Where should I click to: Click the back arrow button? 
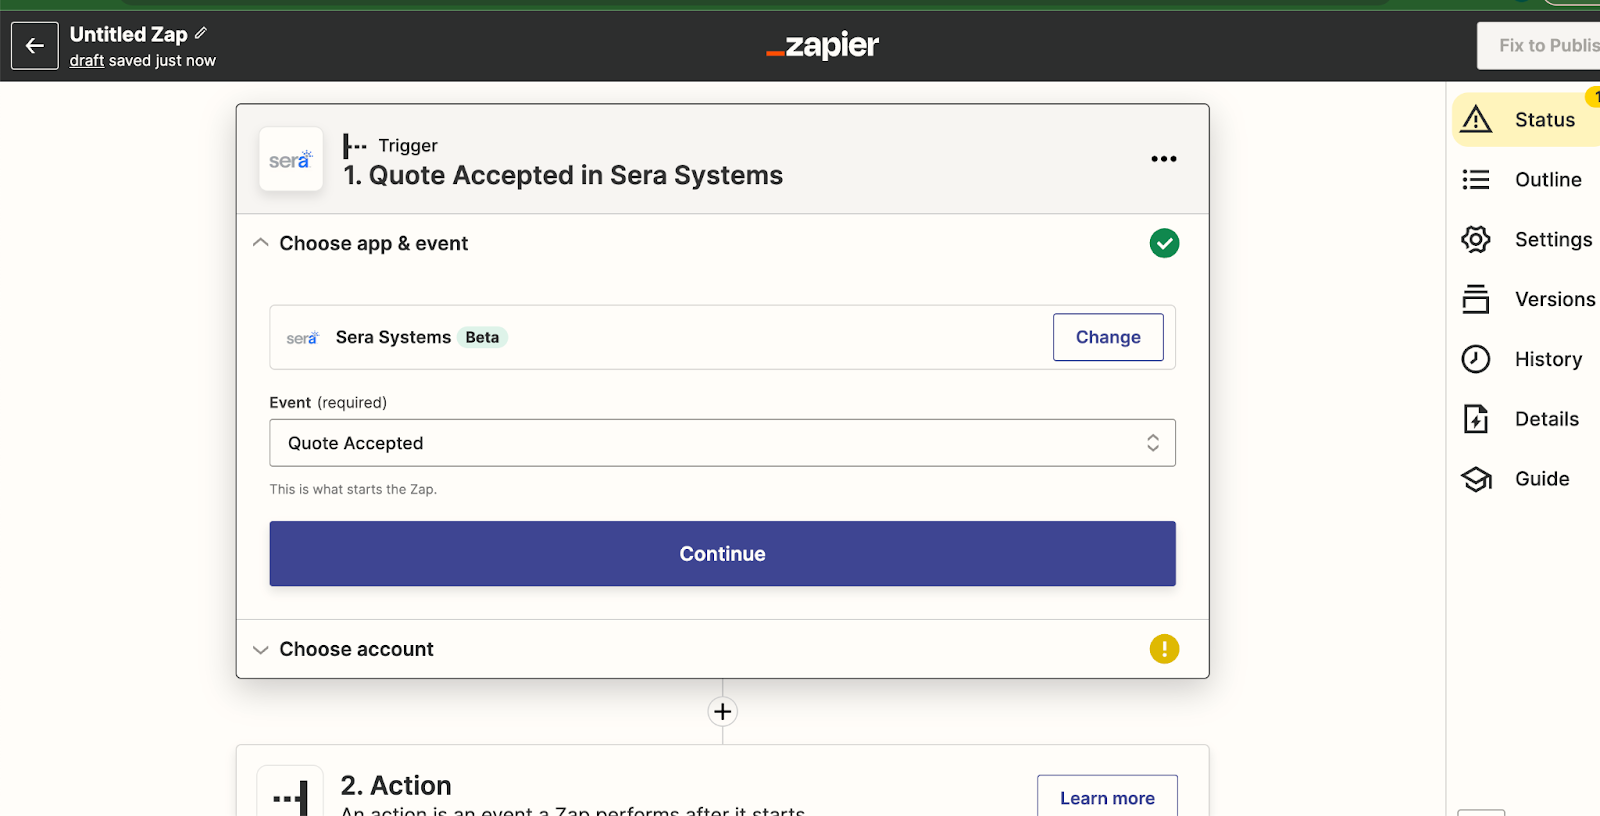(35, 46)
